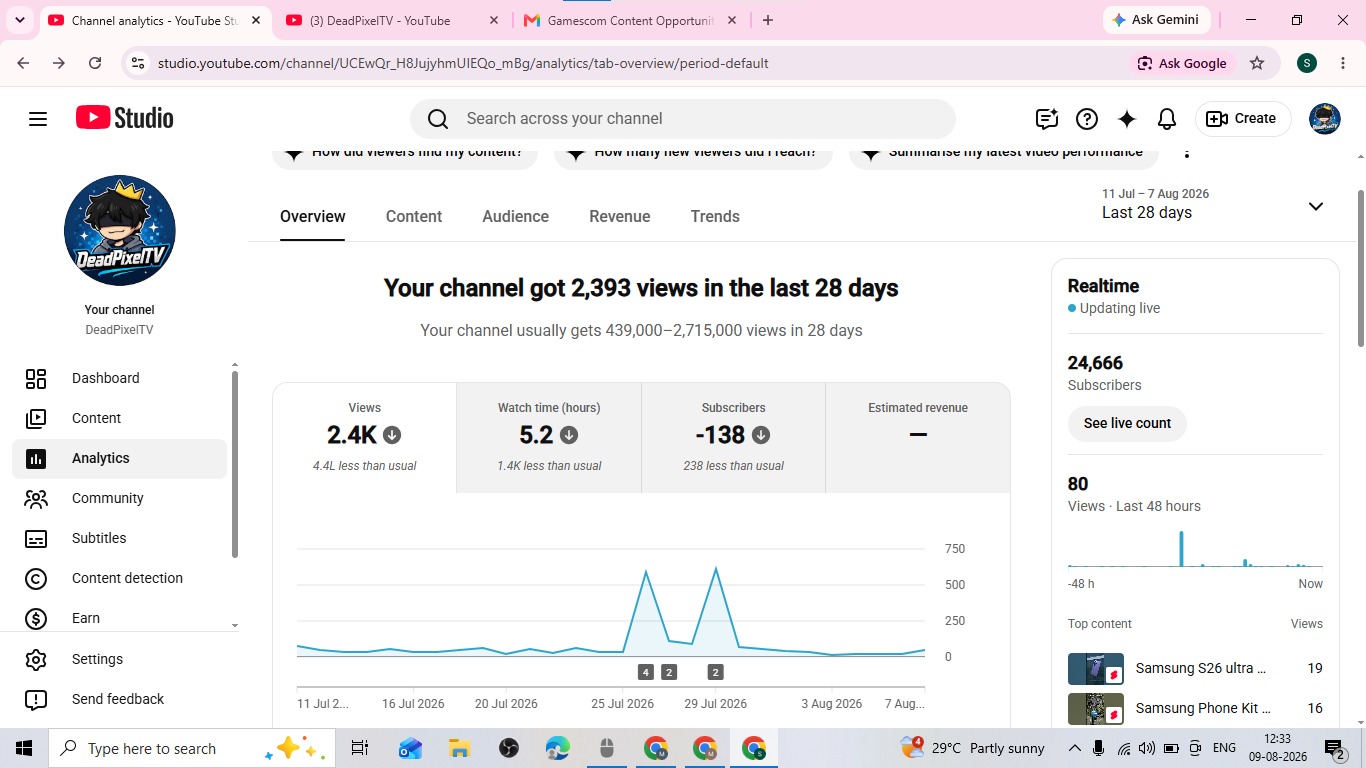
Task: Open a new browser tab
Action: pos(768,20)
